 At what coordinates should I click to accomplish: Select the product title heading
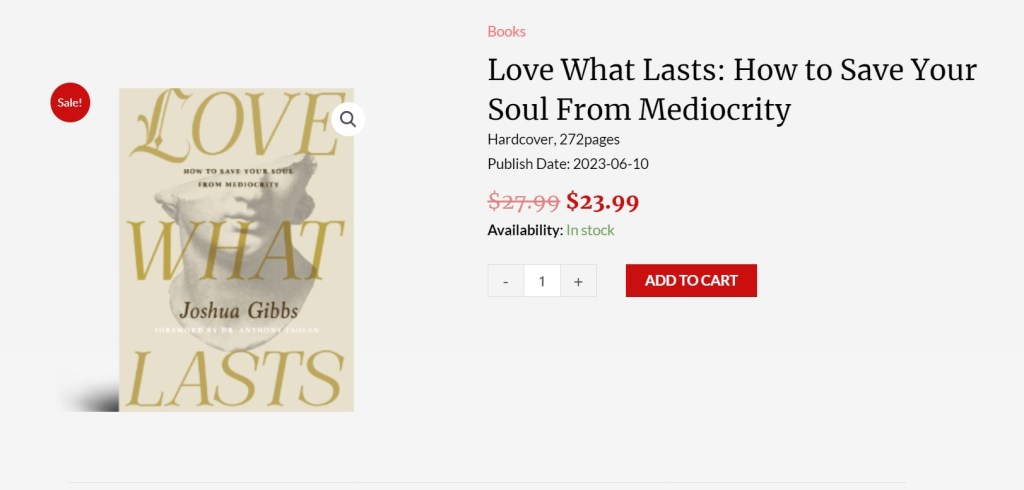pos(731,89)
